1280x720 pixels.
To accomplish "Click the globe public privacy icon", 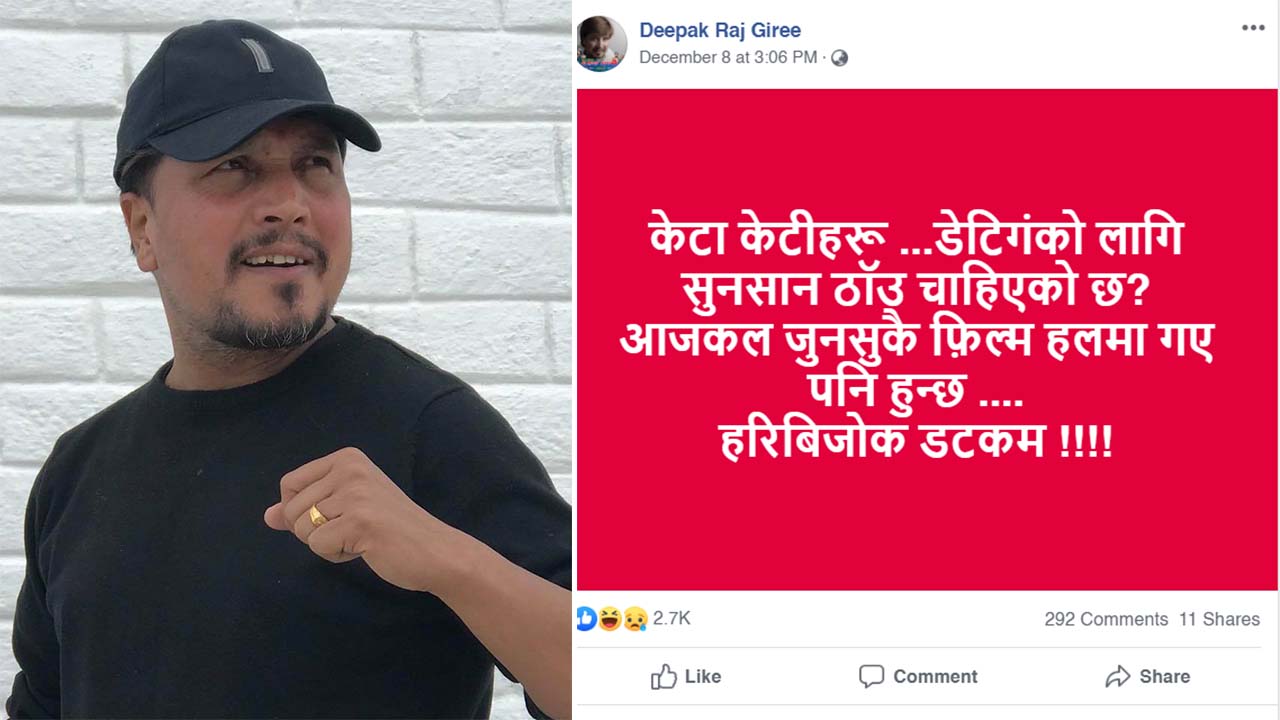I will [x=839, y=58].
